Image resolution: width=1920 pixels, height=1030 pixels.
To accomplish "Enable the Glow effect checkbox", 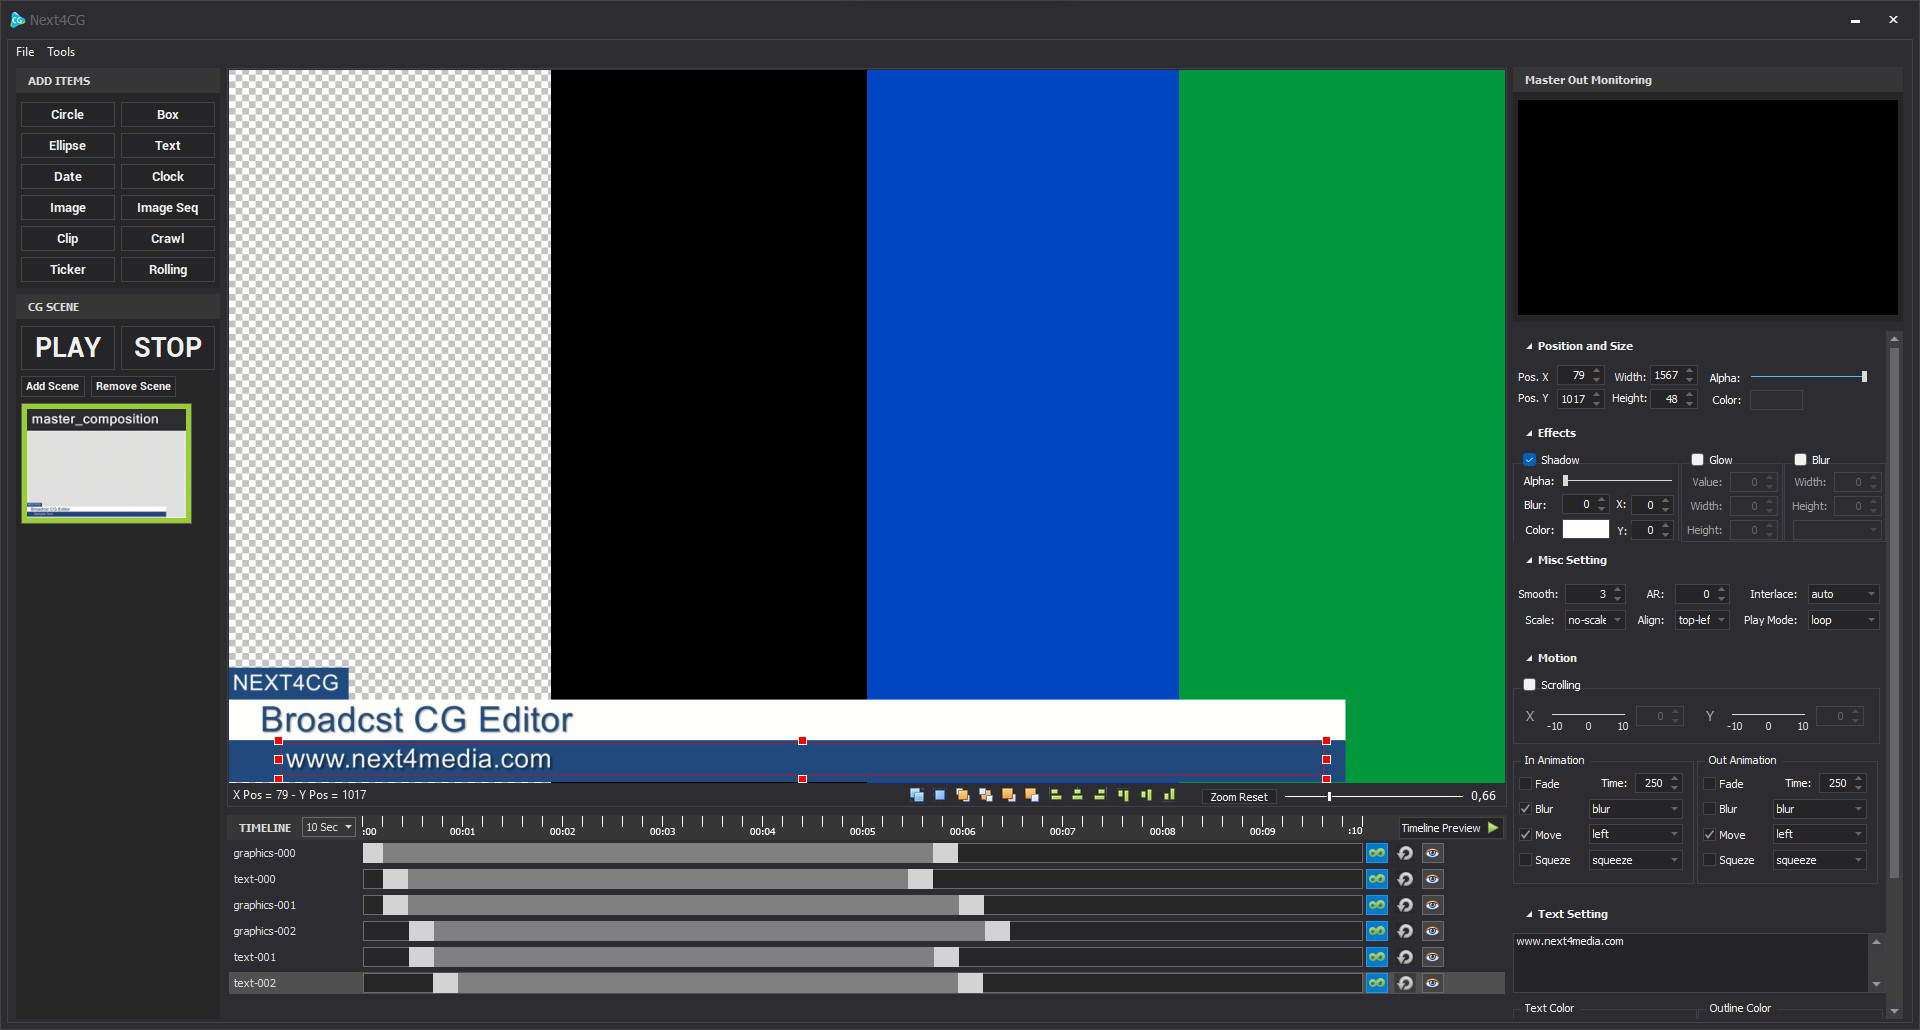I will click(x=1697, y=460).
